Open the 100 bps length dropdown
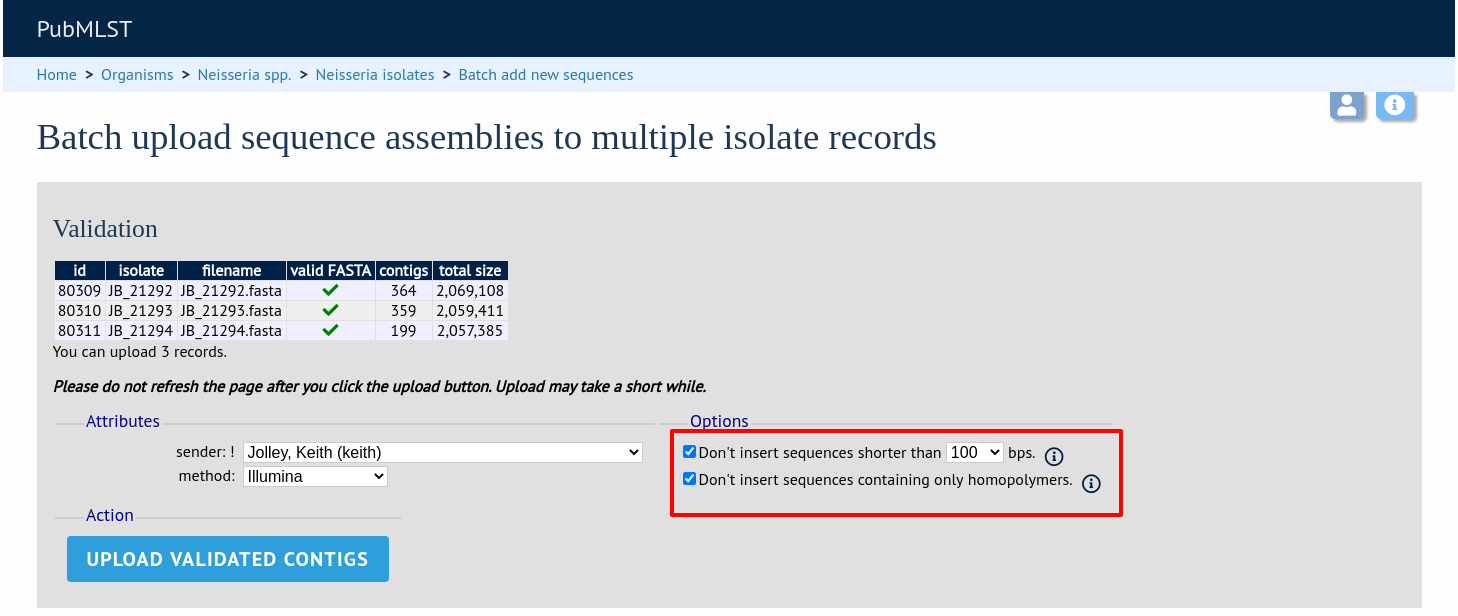The height and width of the screenshot is (616, 1458). [x=974, y=452]
